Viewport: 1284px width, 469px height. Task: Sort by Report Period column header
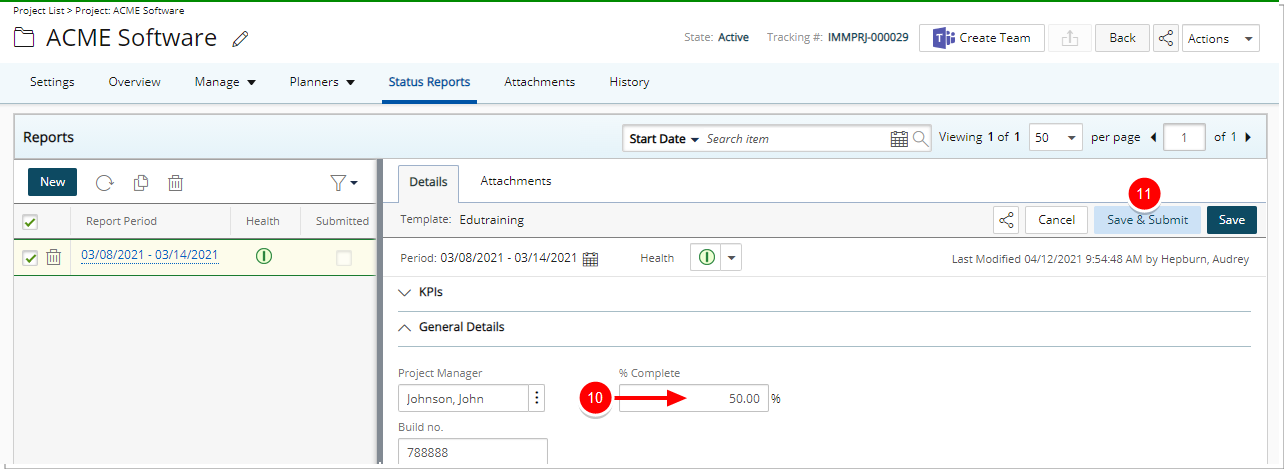click(121, 221)
